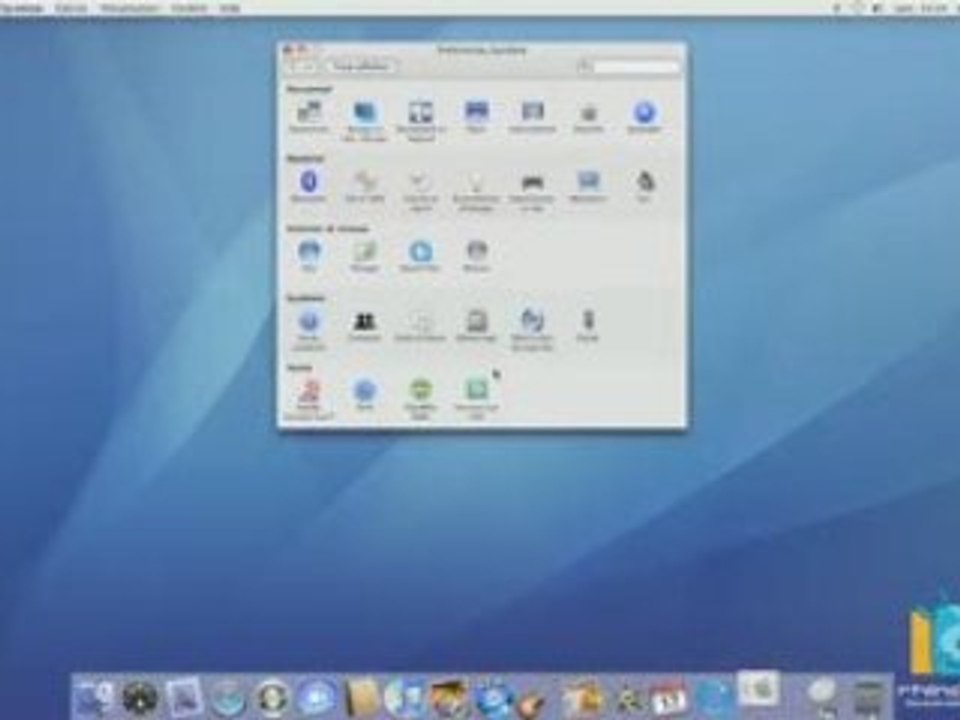Image resolution: width=960 pixels, height=720 pixels.
Task: Open the Son speaker preference pane
Action: [644, 186]
